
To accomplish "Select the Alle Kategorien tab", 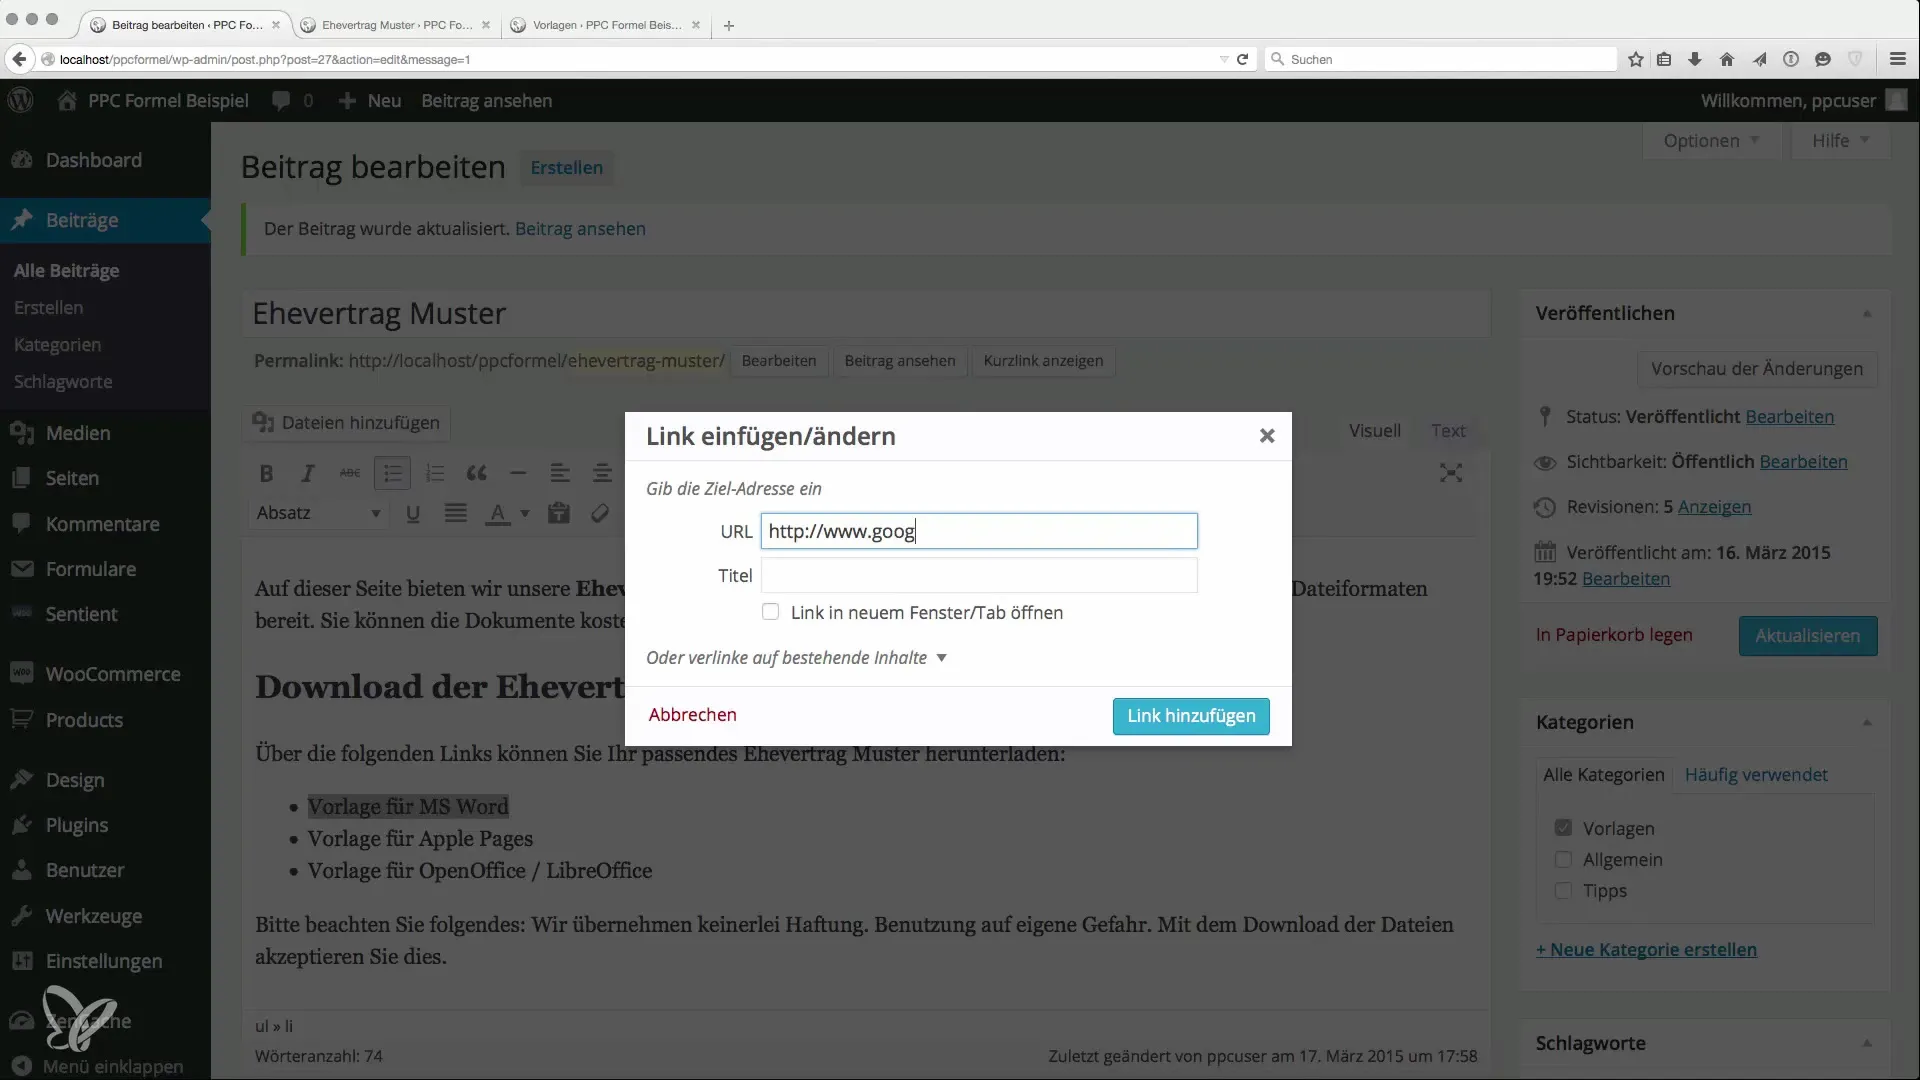I will 1604,775.
